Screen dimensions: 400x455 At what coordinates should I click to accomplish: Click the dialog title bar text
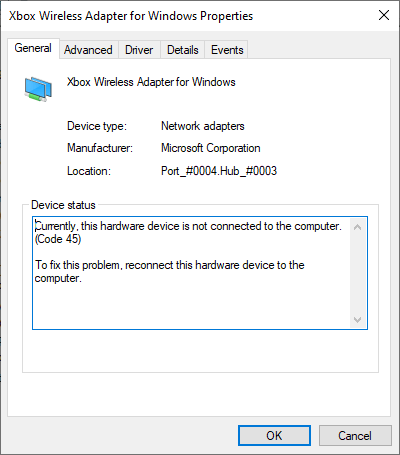coord(131,16)
